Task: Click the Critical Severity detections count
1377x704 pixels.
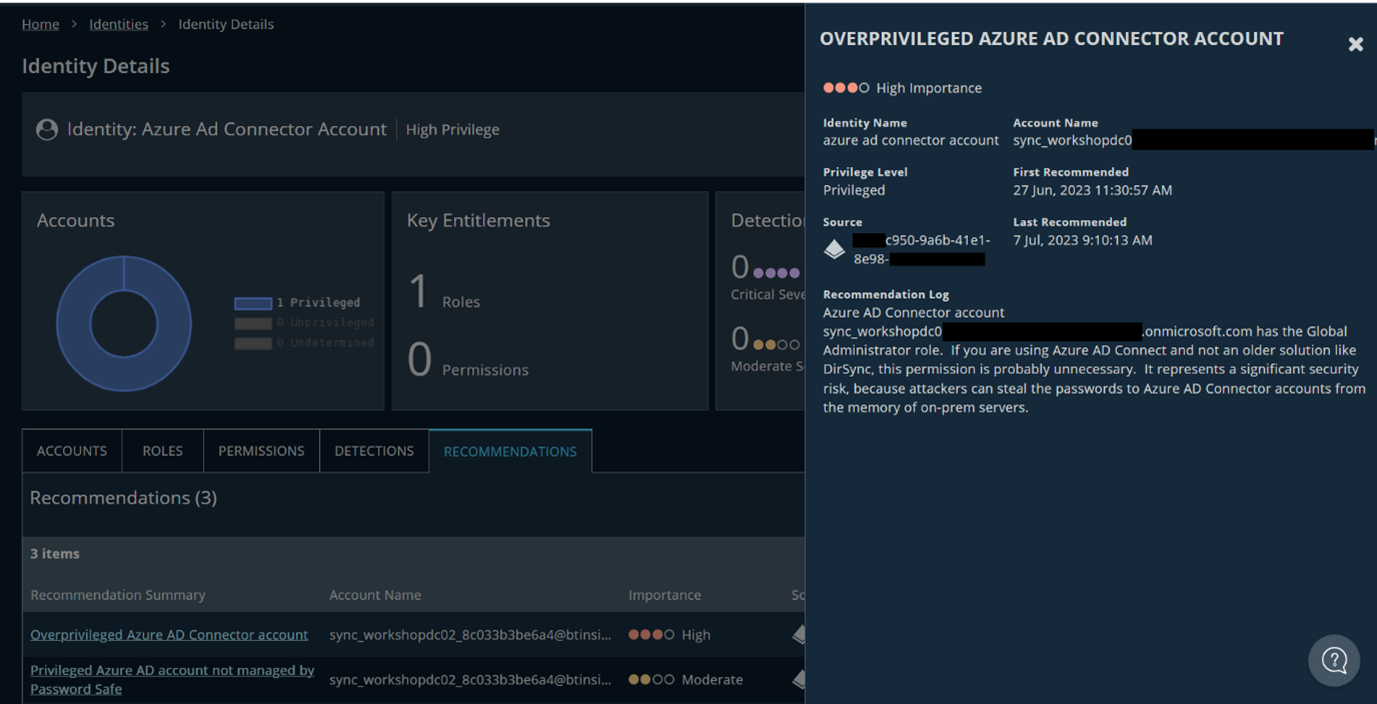Action: coord(740,268)
